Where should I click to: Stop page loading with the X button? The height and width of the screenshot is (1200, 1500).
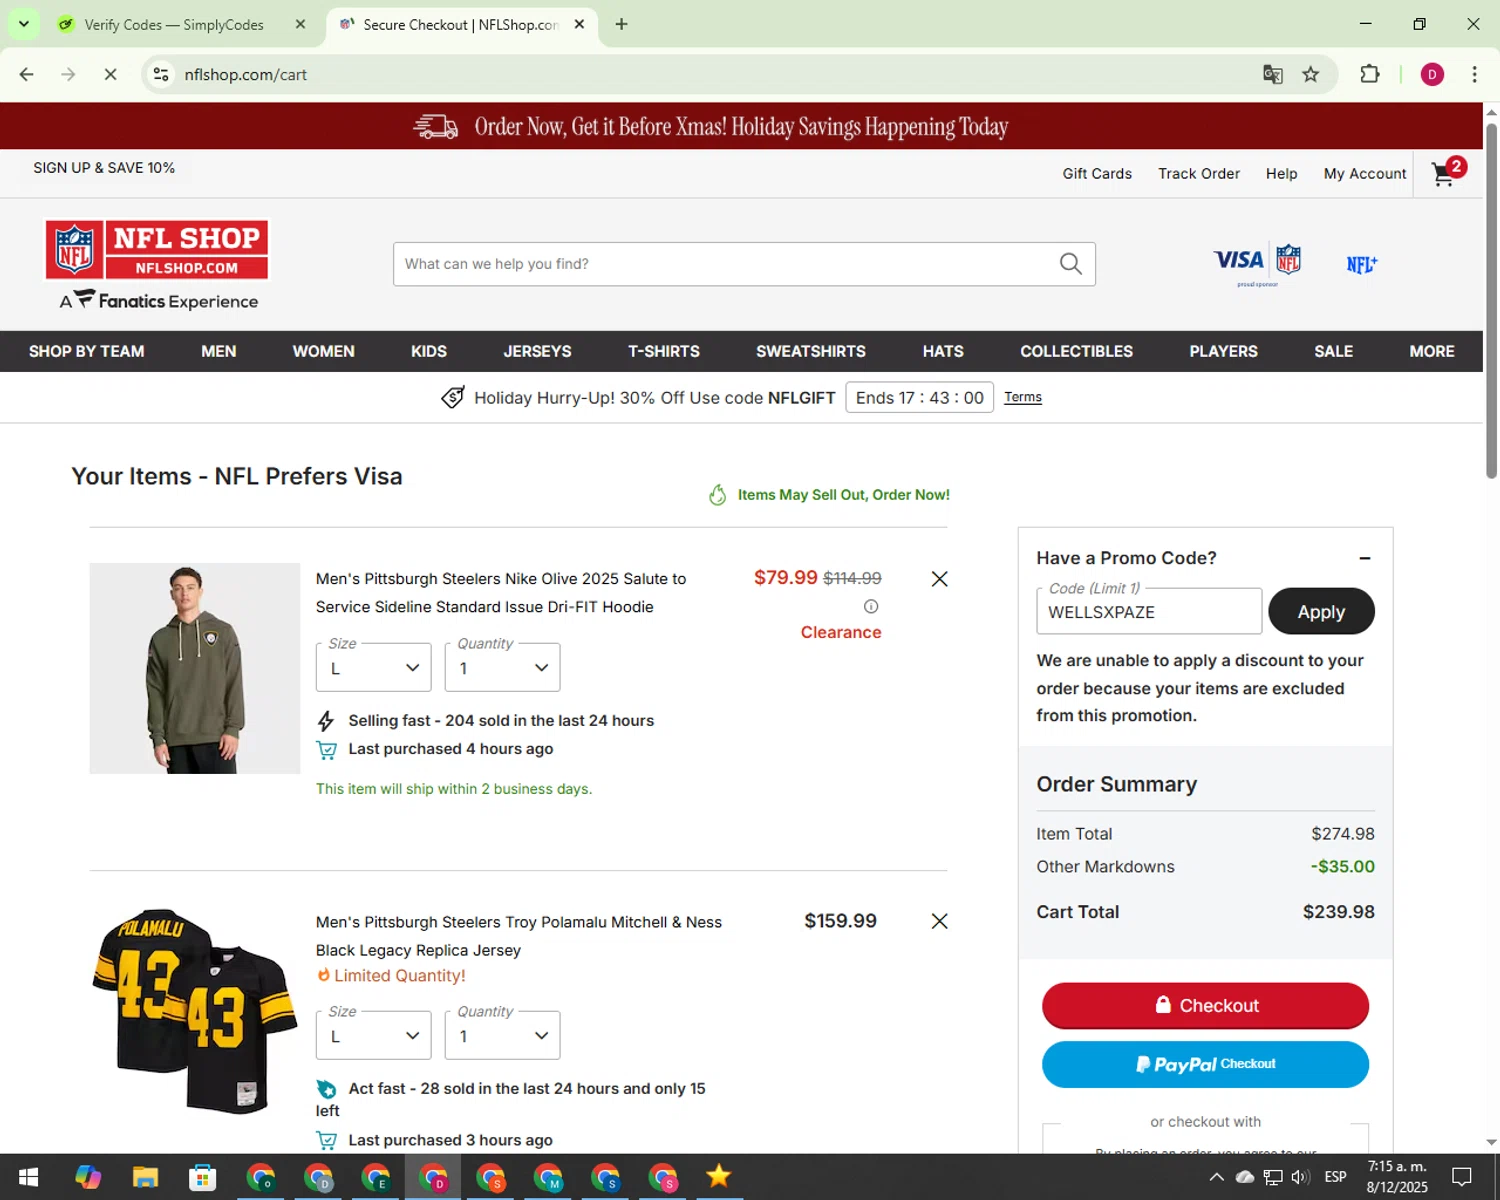click(x=110, y=74)
